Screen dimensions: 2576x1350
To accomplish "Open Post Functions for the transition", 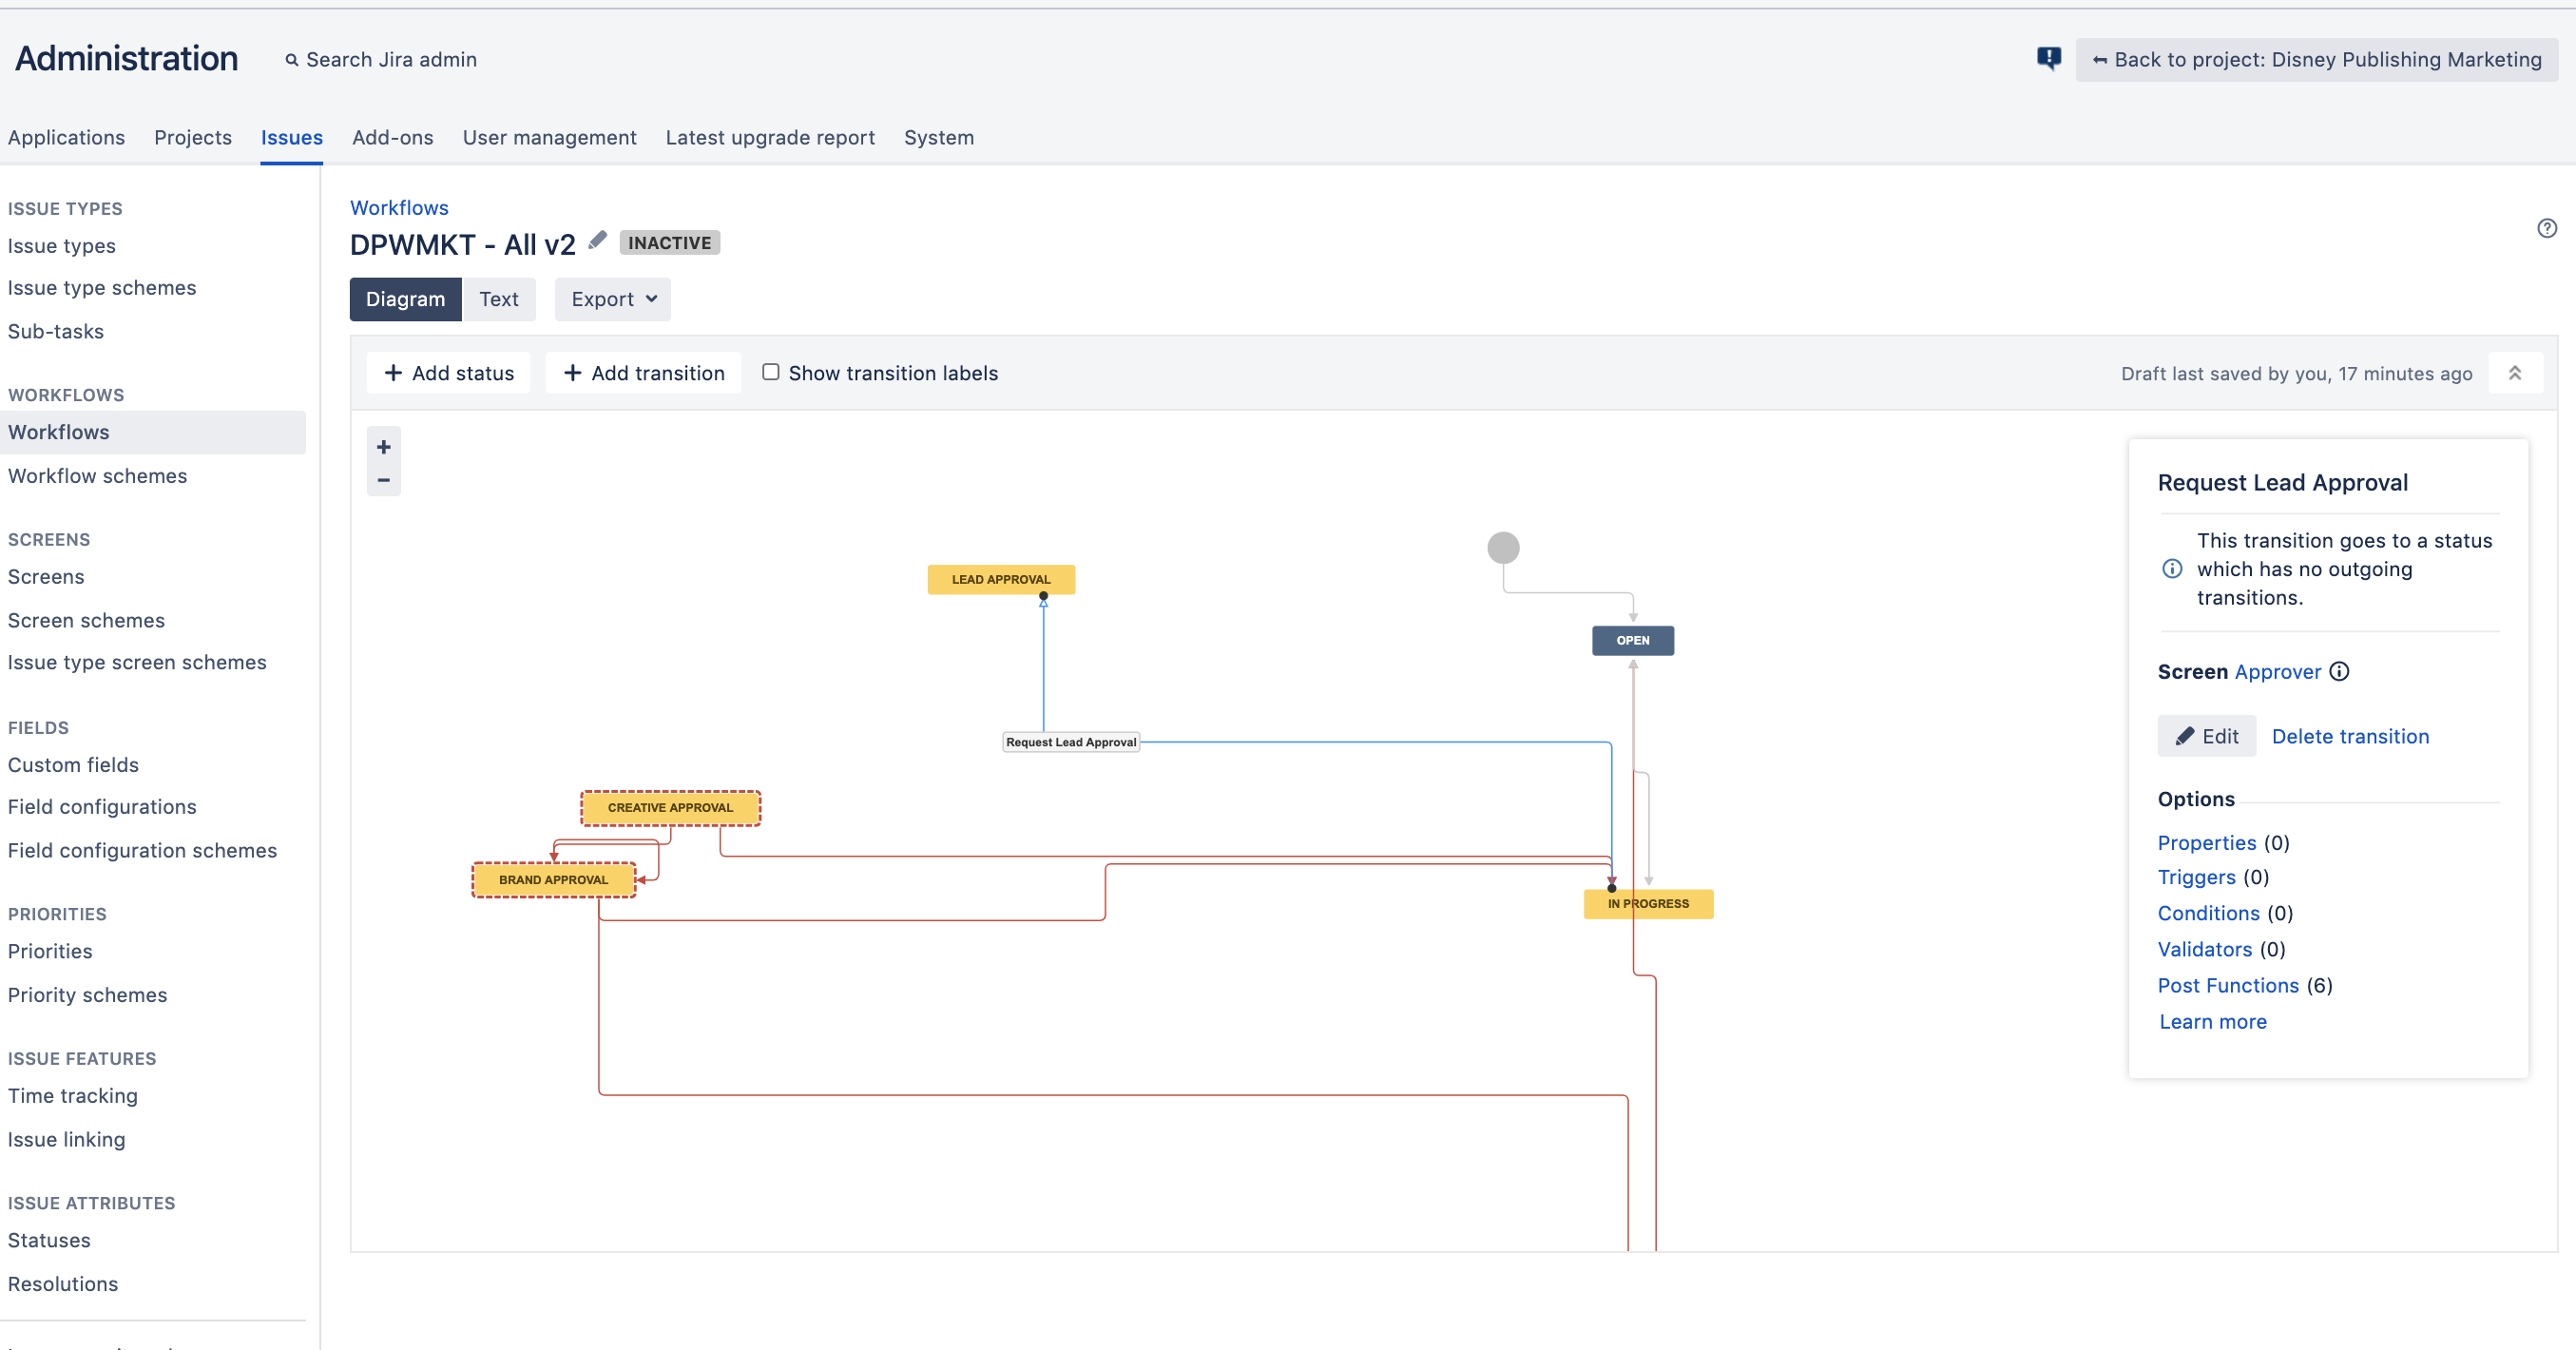I will coord(2228,985).
